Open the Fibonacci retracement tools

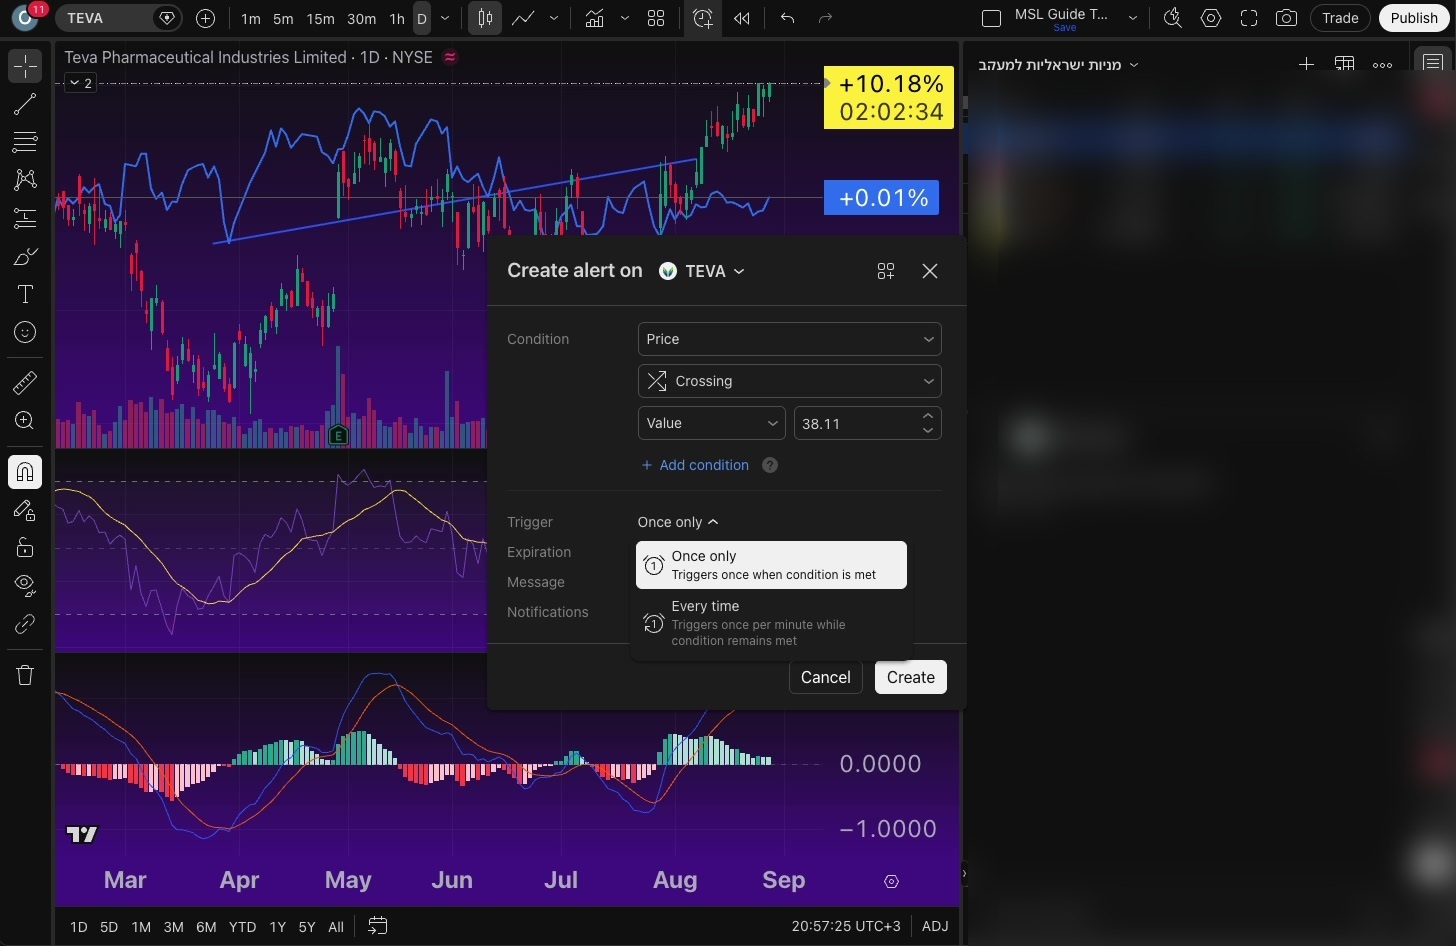pyautogui.click(x=25, y=142)
